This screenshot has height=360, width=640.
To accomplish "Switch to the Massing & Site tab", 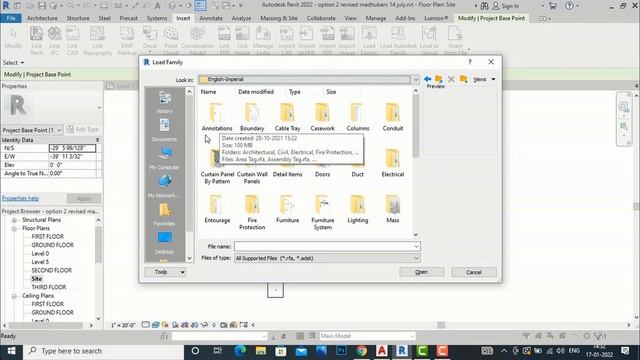I will 279,18.
